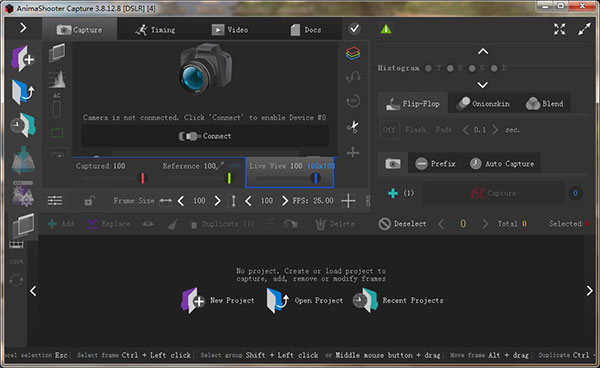600x368 pixels.
Task: Click the histogram icon beside the preview
Action: 57,79
